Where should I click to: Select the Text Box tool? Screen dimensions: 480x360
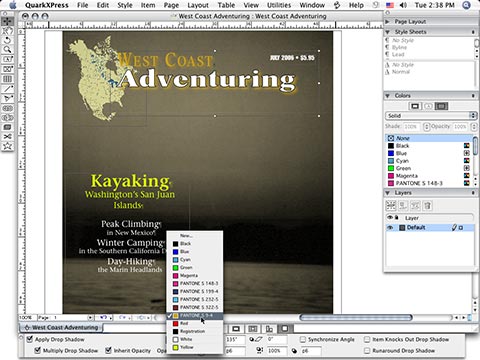click(x=7, y=59)
